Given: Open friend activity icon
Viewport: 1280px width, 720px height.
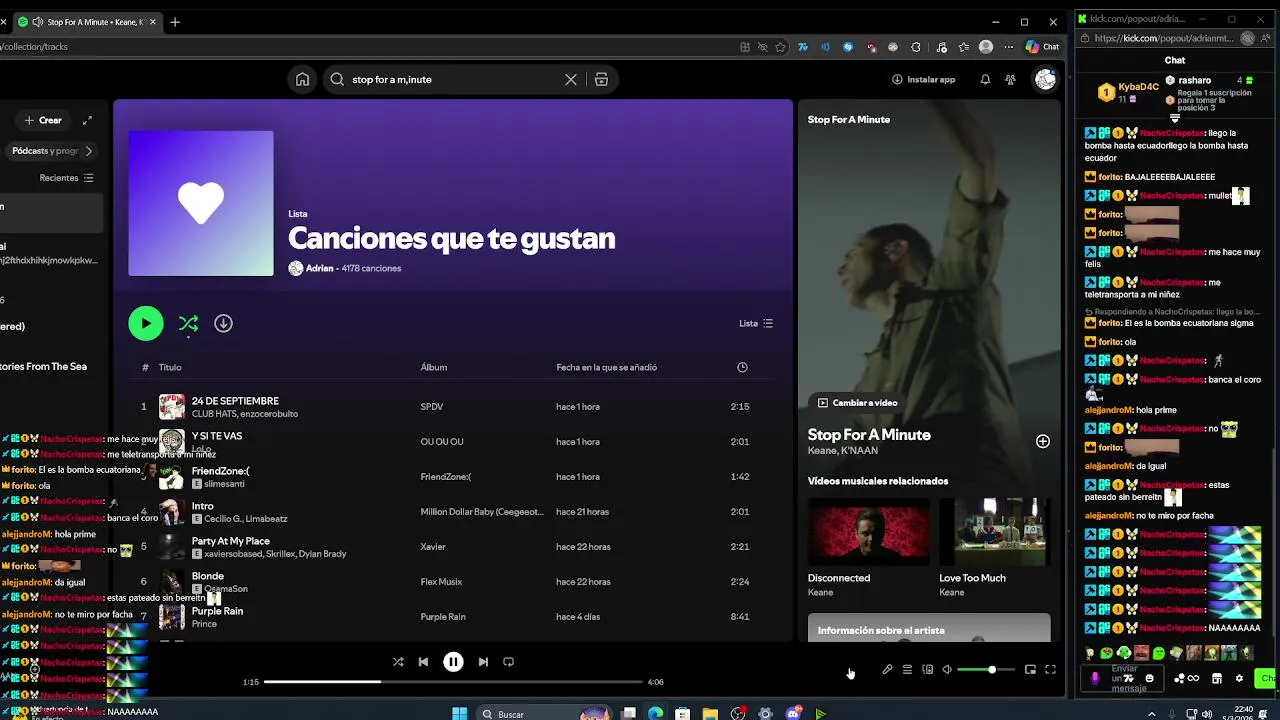Looking at the screenshot, I should point(1011,79).
